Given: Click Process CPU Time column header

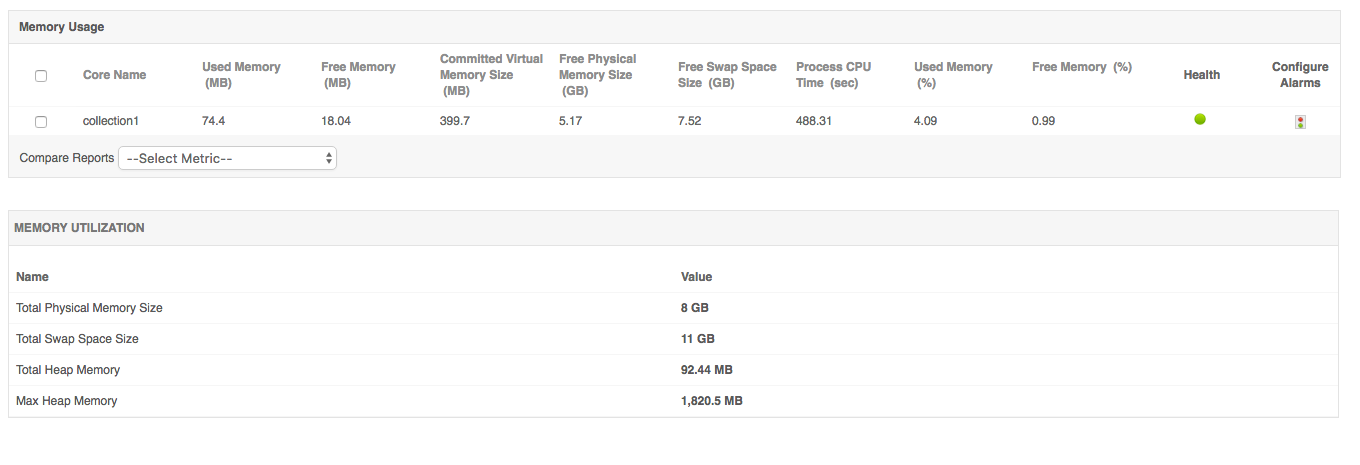Looking at the screenshot, I should click(833, 75).
